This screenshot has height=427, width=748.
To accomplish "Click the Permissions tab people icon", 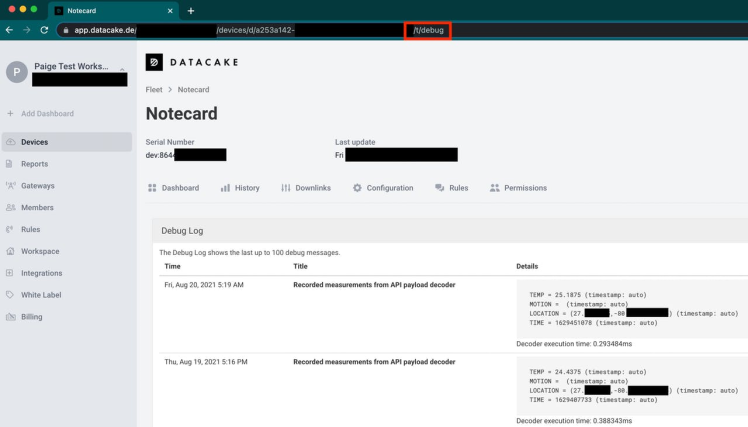I will [x=495, y=188].
